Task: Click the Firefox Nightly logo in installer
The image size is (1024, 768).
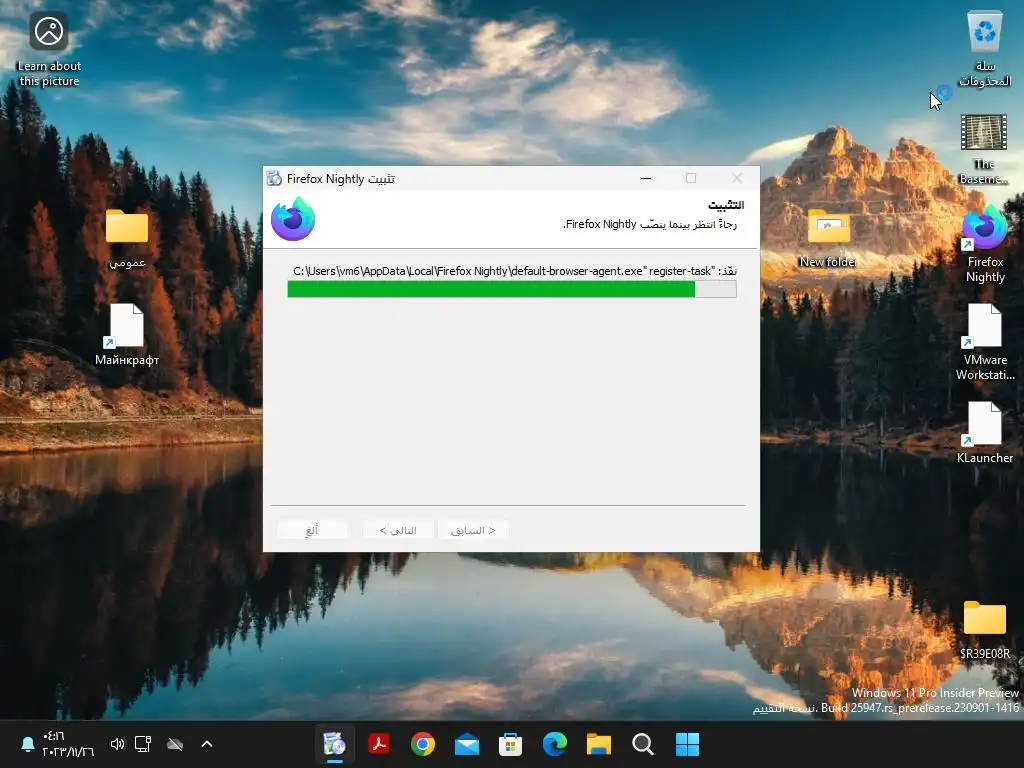Action: point(293,219)
